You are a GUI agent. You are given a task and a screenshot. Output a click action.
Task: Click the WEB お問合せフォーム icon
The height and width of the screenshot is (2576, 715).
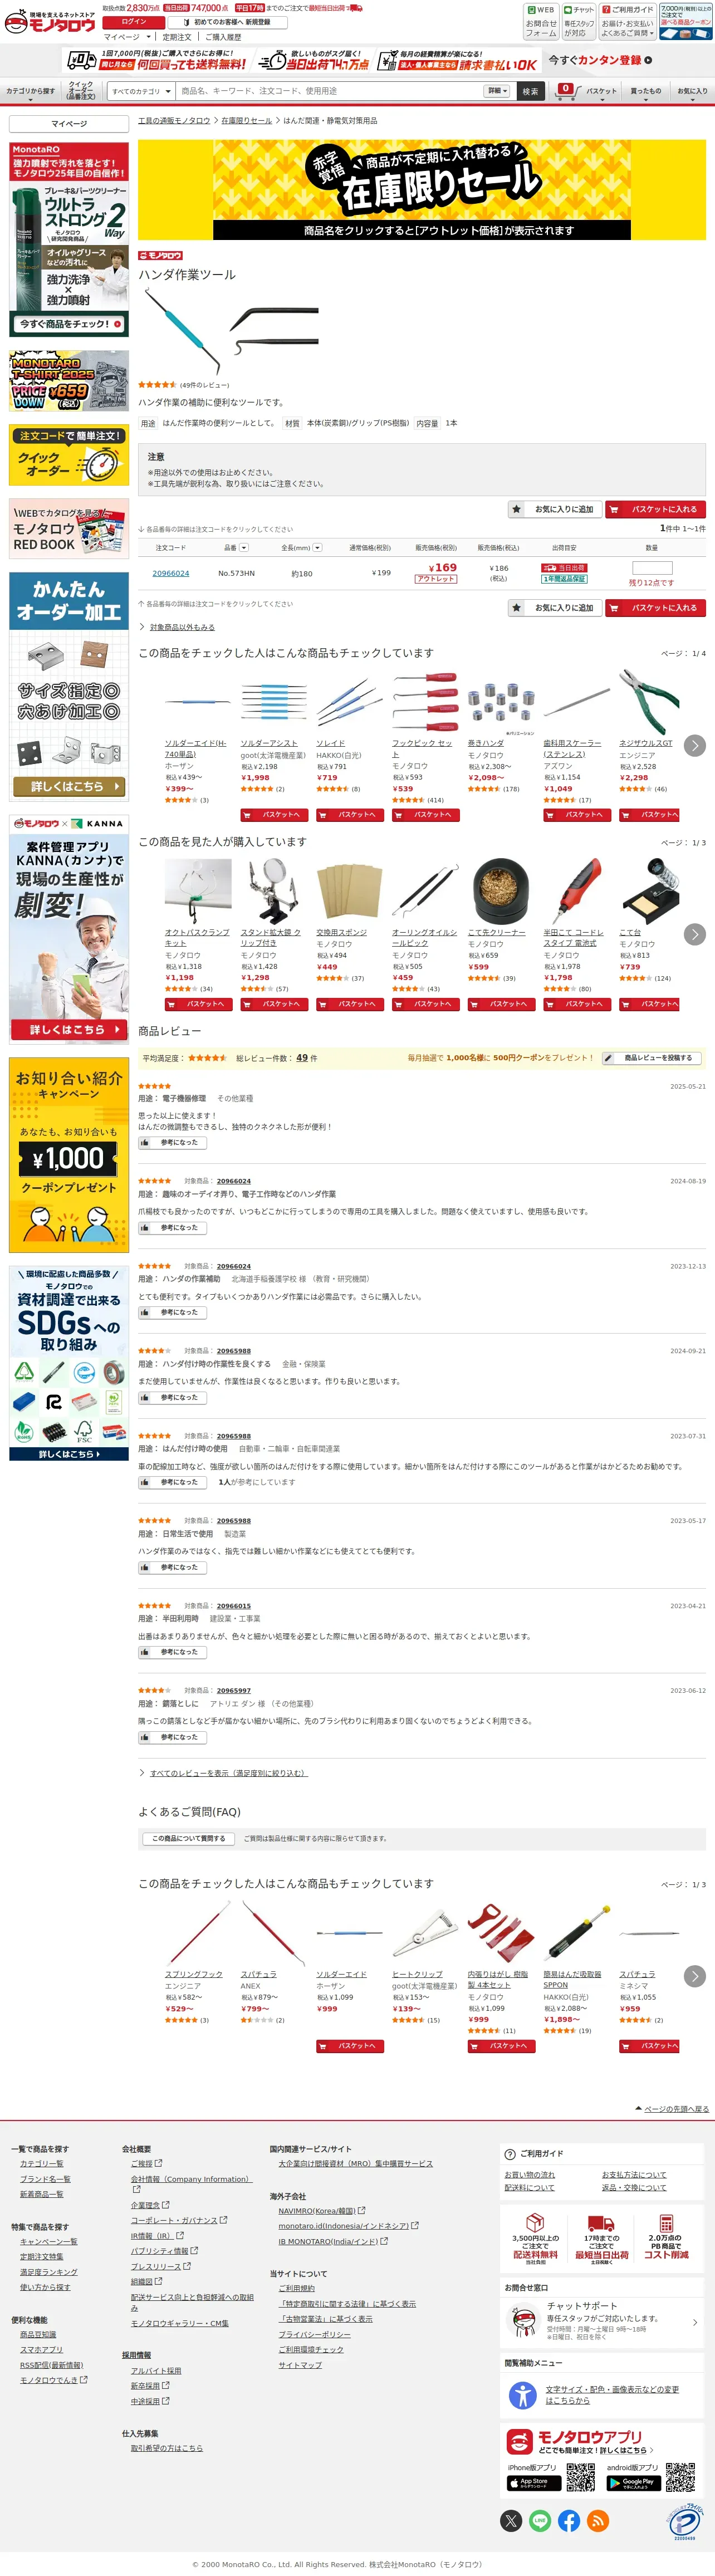(541, 21)
